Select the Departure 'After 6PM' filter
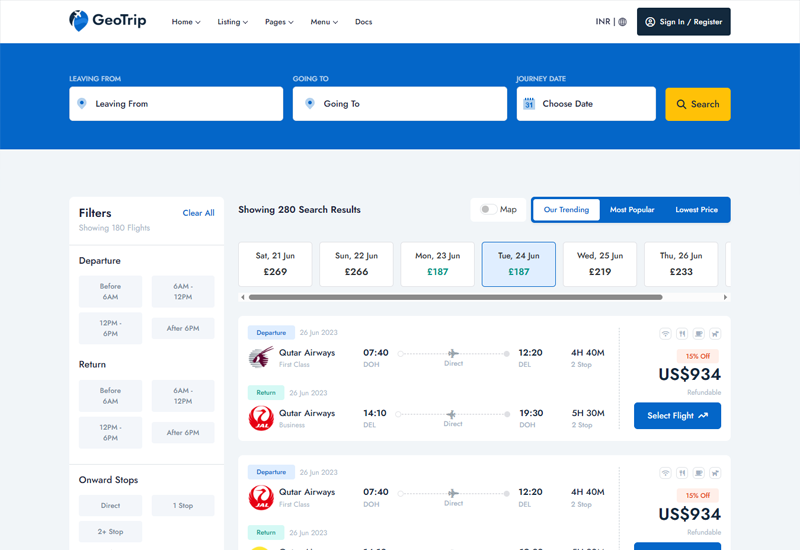The height and width of the screenshot is (550, 800). click(182, 328)
